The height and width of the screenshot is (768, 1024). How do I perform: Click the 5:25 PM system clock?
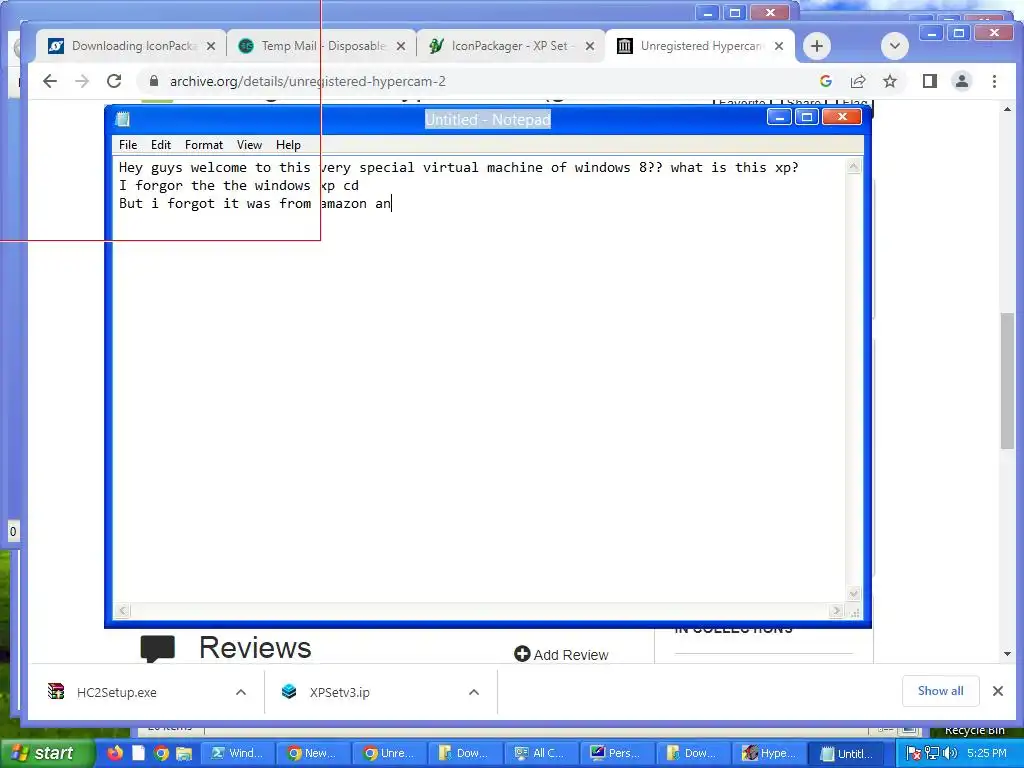pyautogui.click(x=987, y=753)
